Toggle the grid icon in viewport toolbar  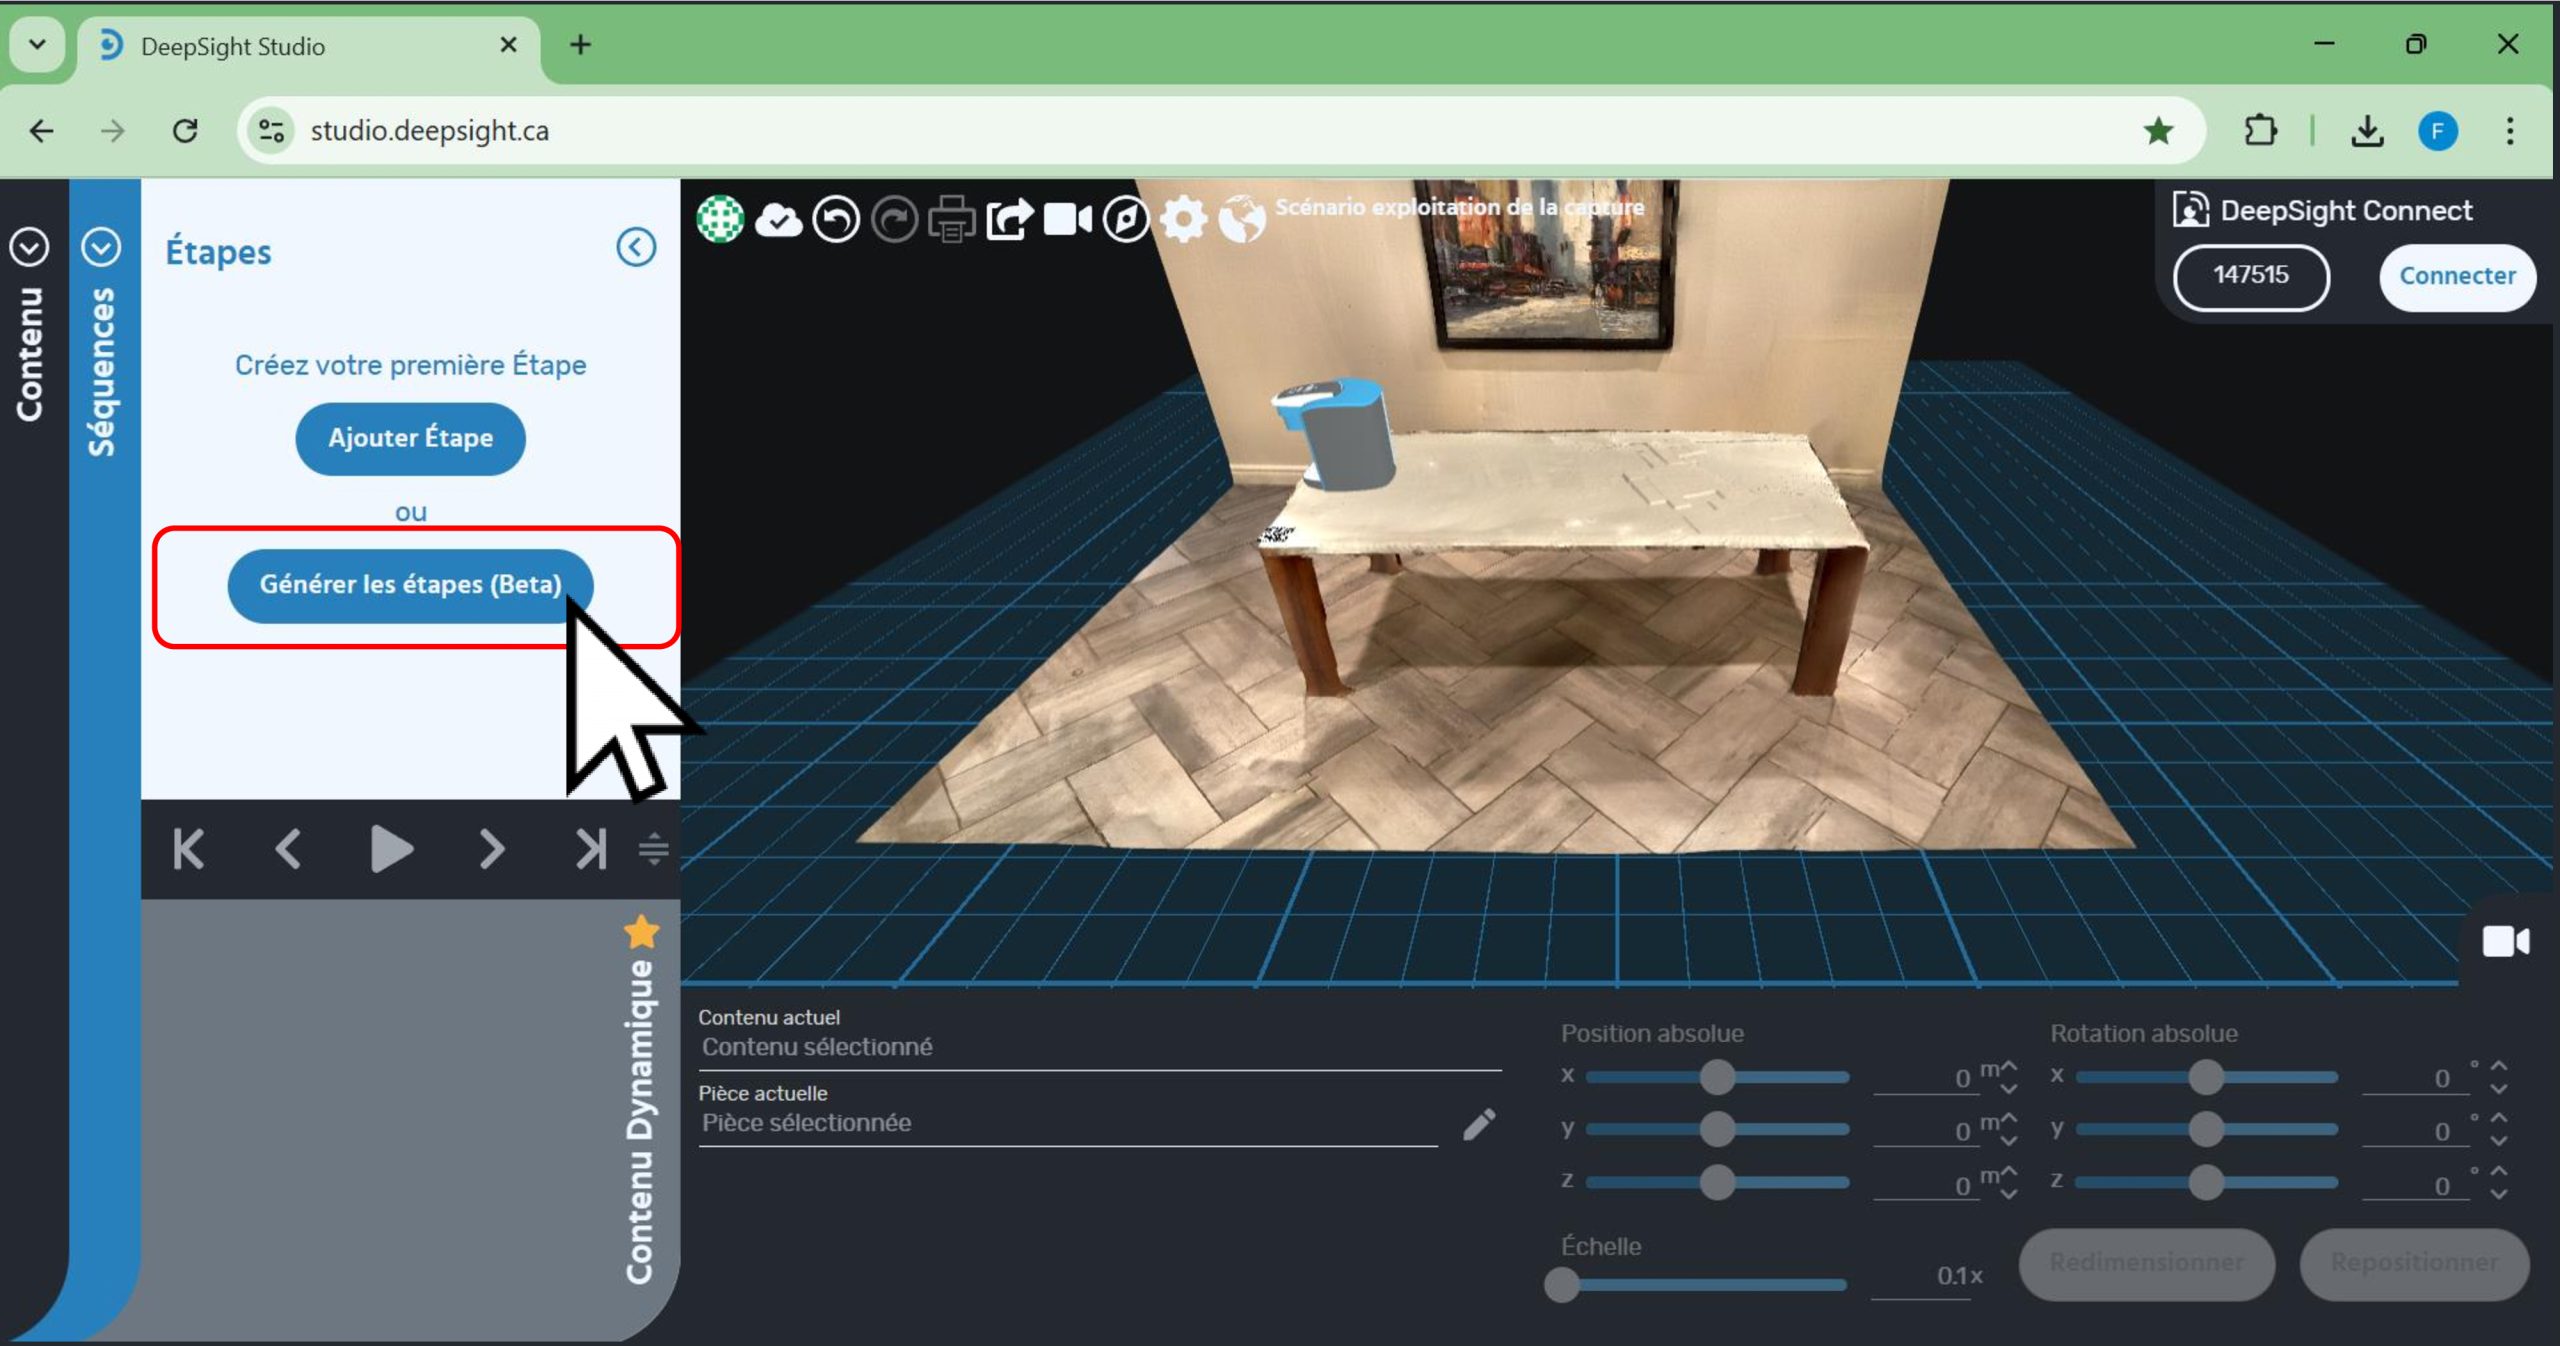click(x=720, y=219)
